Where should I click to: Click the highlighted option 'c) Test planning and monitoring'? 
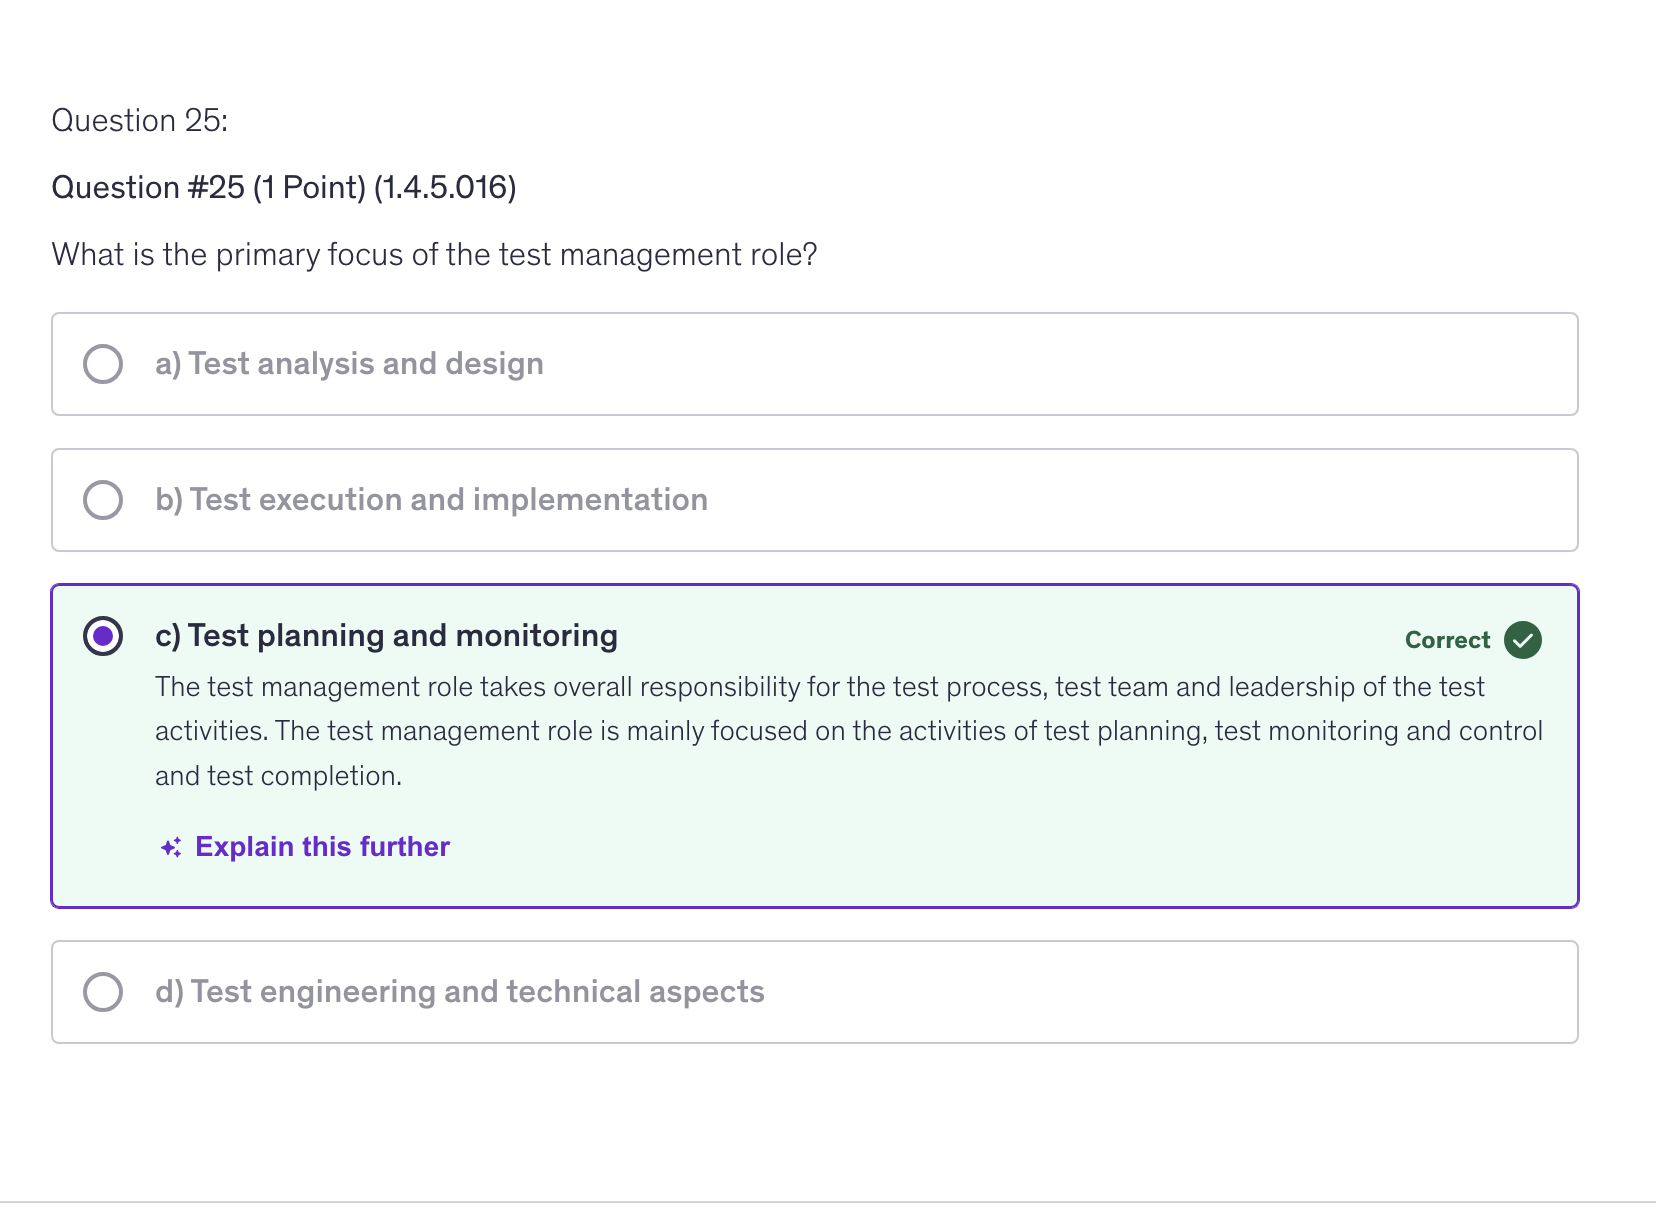tap(385, 636)
